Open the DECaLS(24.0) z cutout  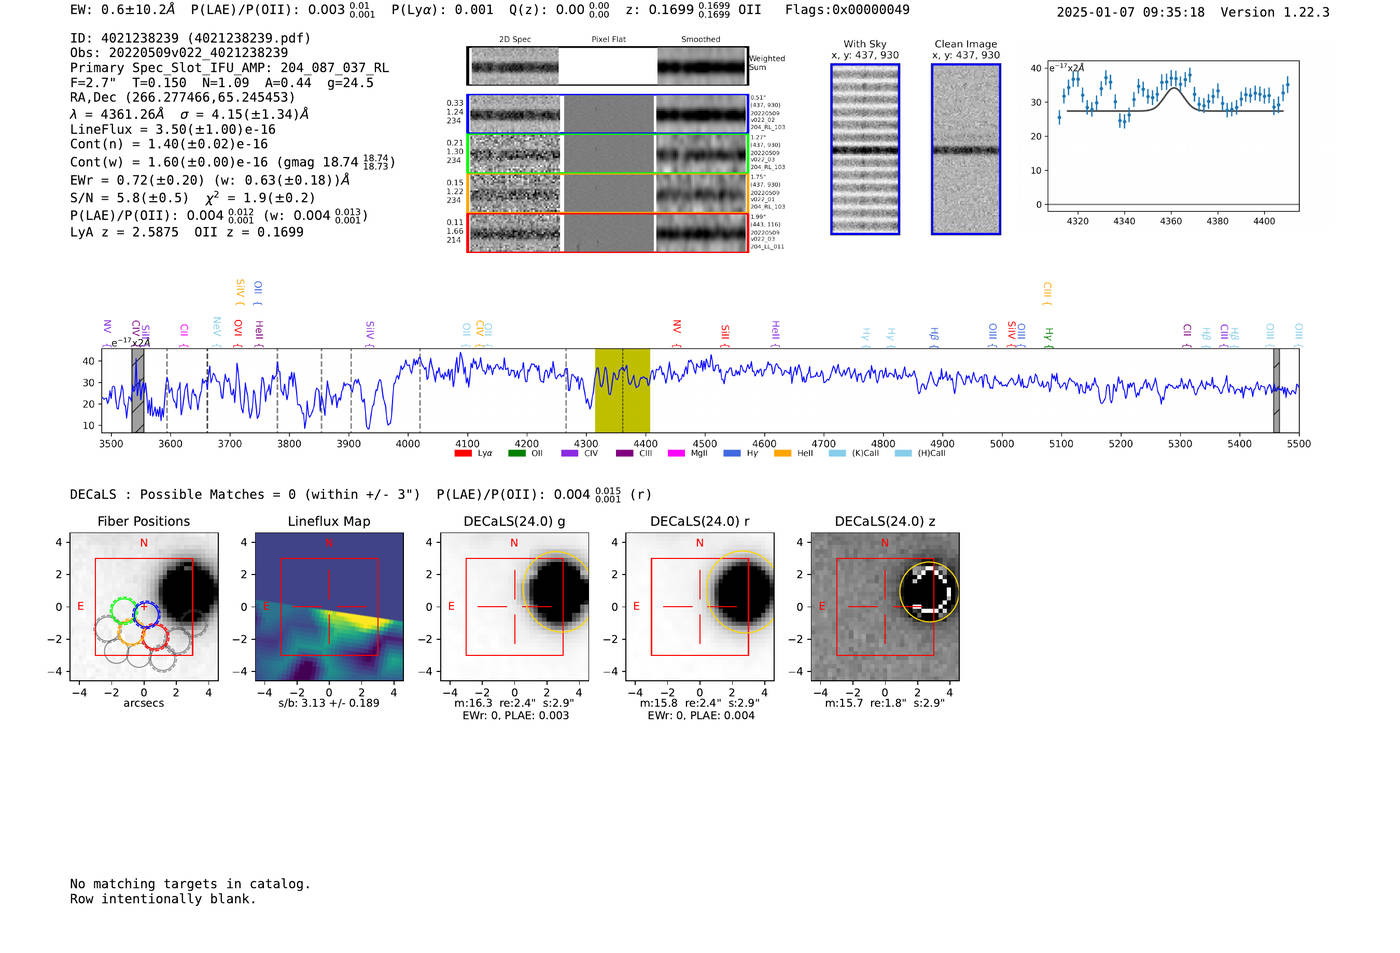(x=885, y=607)
